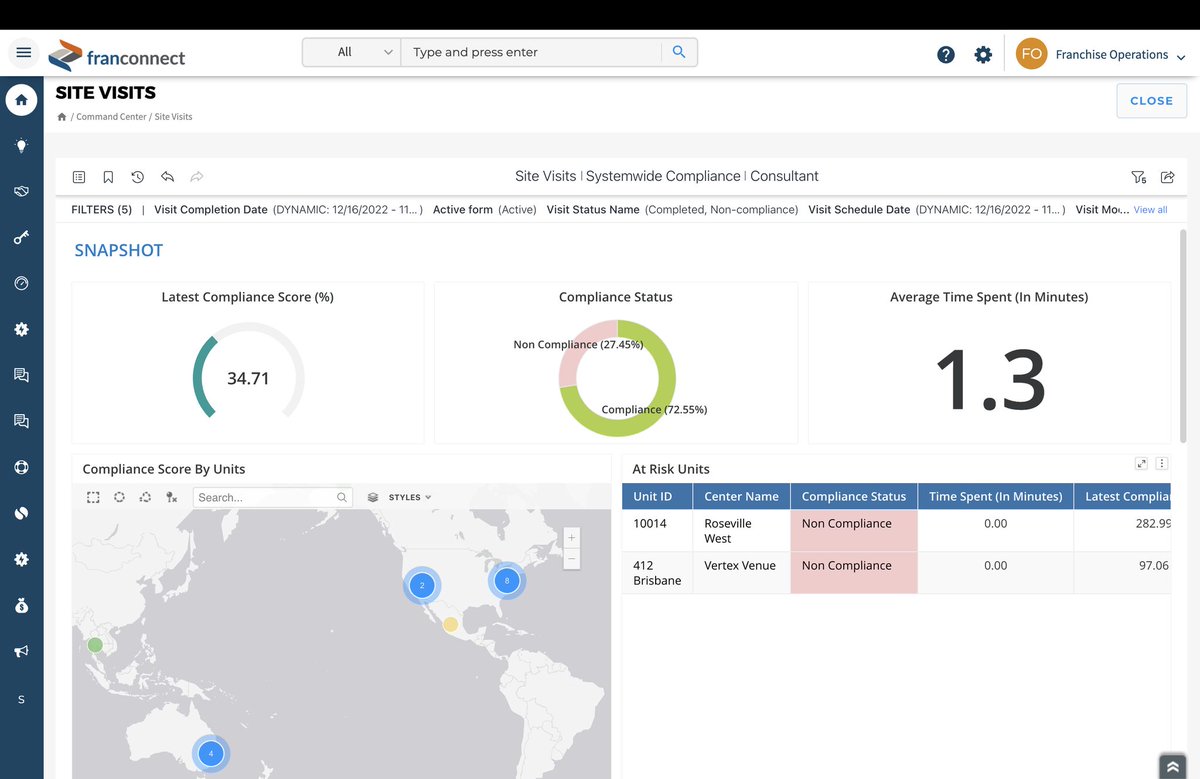Click the Active form filter
Viewport: 1200px width, 779px height.
[x=485, y=210]
